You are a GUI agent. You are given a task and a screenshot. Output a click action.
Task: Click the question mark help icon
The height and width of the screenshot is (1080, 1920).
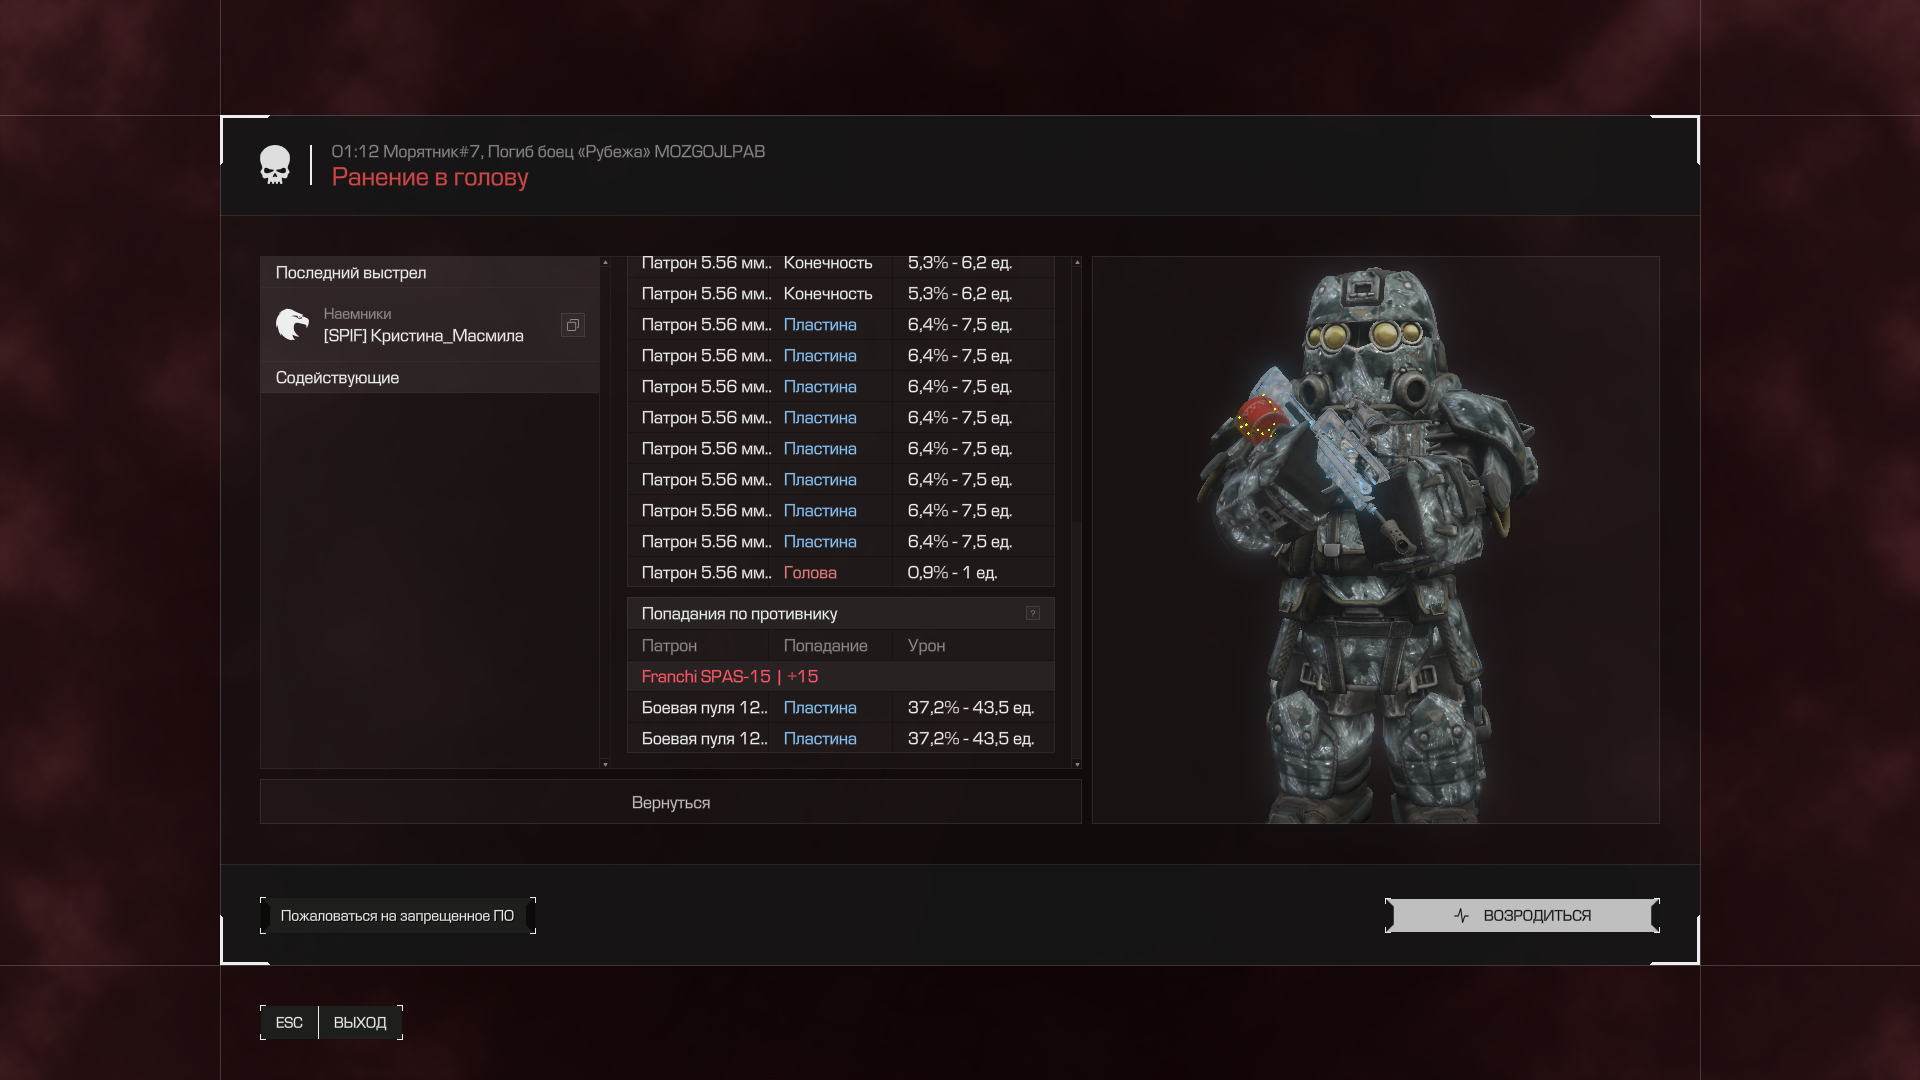[x=1033, y=613]
